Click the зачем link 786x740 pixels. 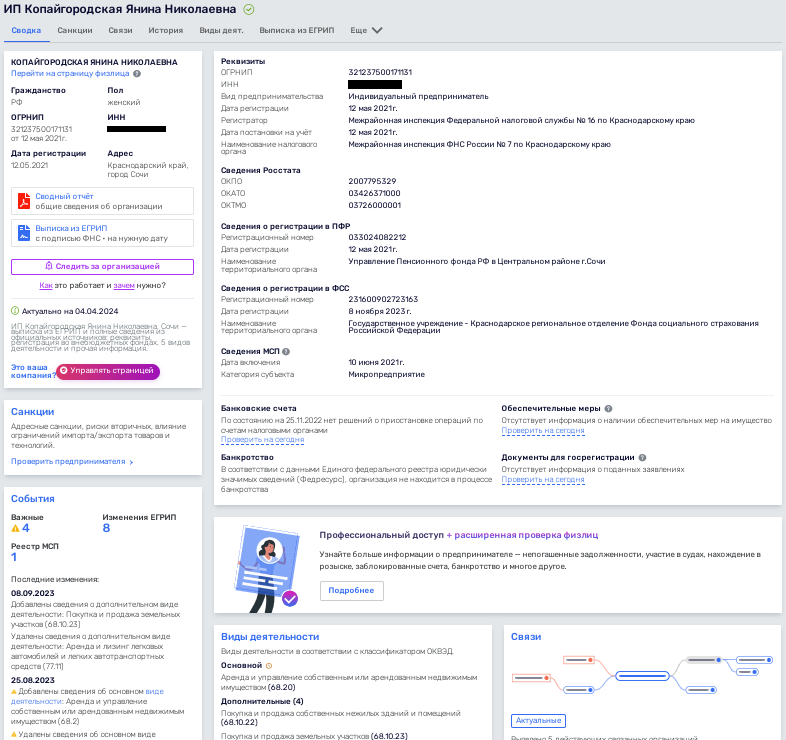pos(124,286)
